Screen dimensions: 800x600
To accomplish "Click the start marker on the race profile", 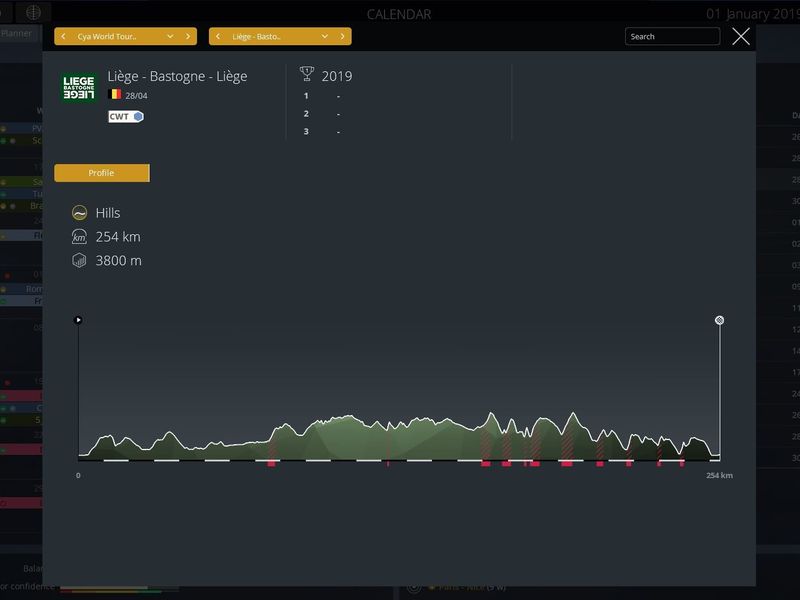I will [x=78, y=320].
